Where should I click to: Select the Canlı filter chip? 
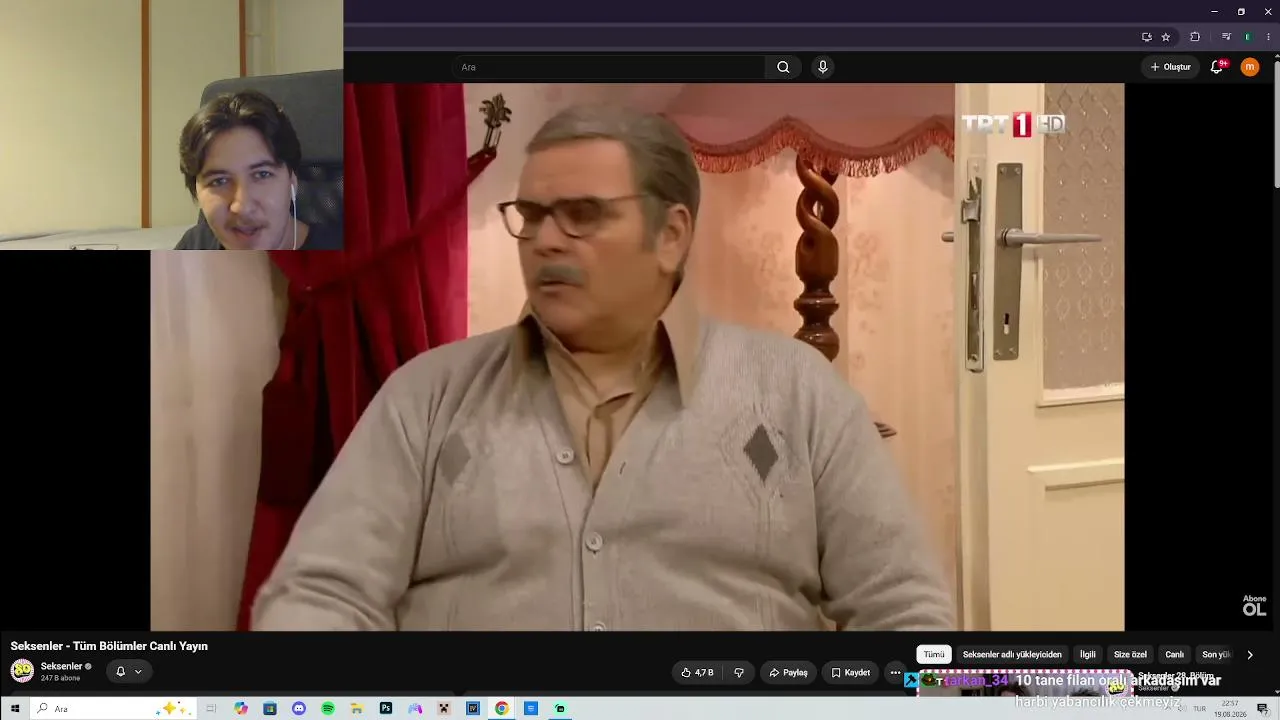click(x=1174, y=655)
